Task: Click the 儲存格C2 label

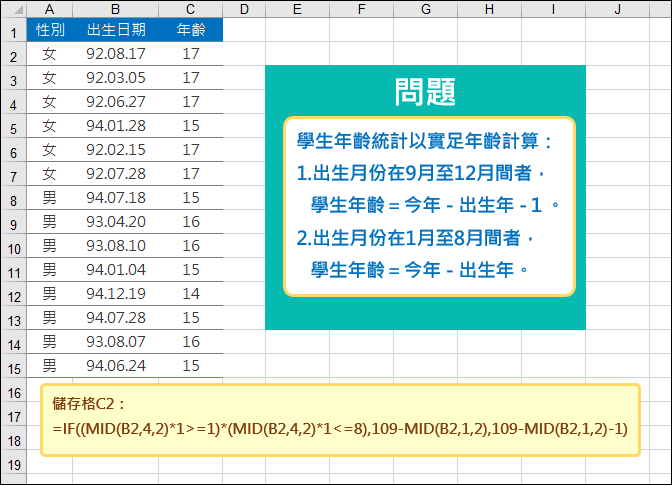Action: [88, 404]
